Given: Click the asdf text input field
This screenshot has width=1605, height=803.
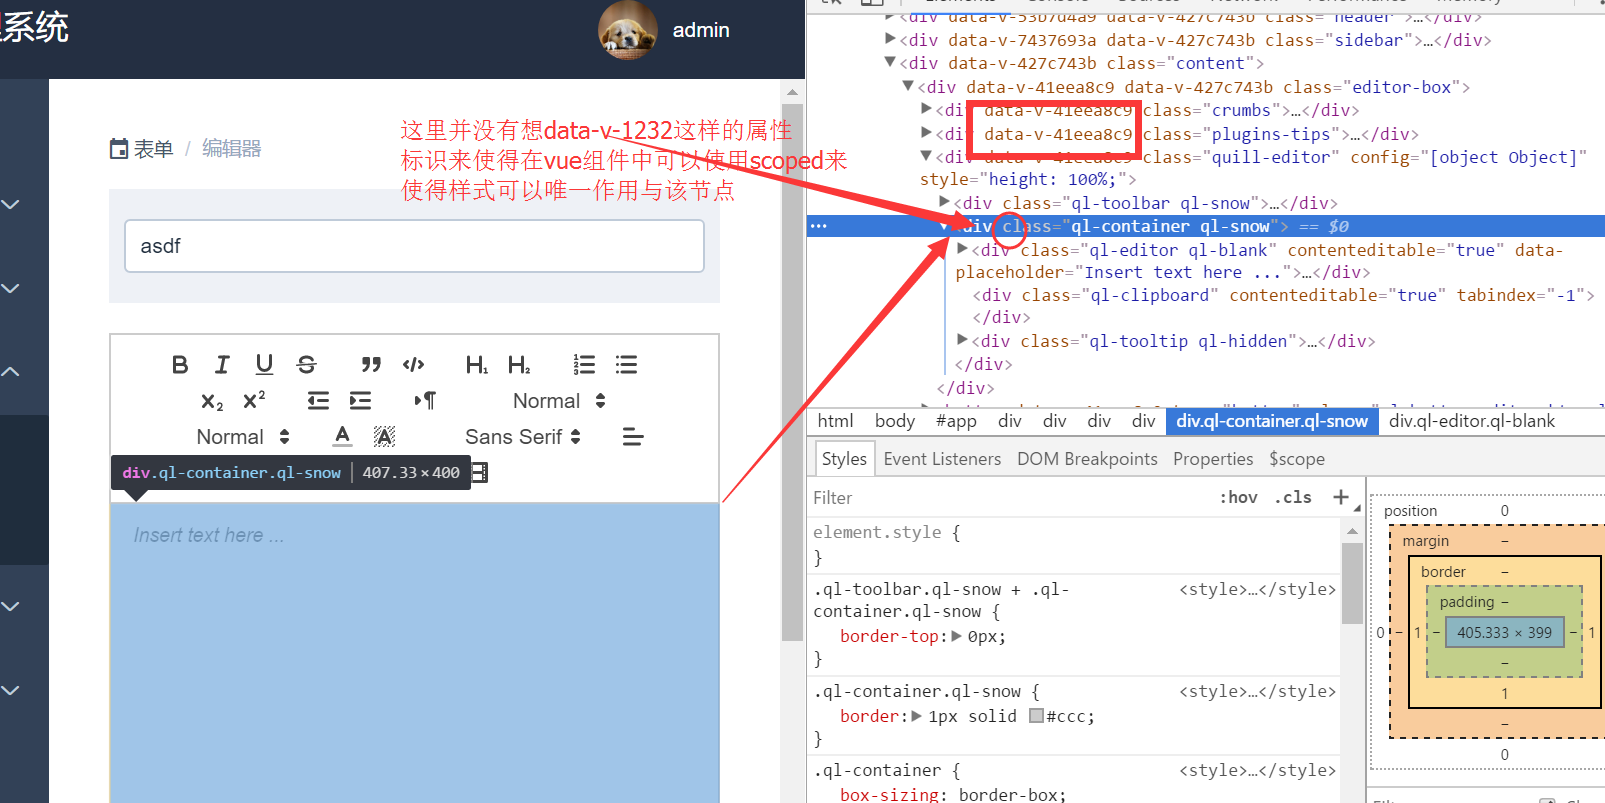Looking at the screenshot, I should 414,246.
